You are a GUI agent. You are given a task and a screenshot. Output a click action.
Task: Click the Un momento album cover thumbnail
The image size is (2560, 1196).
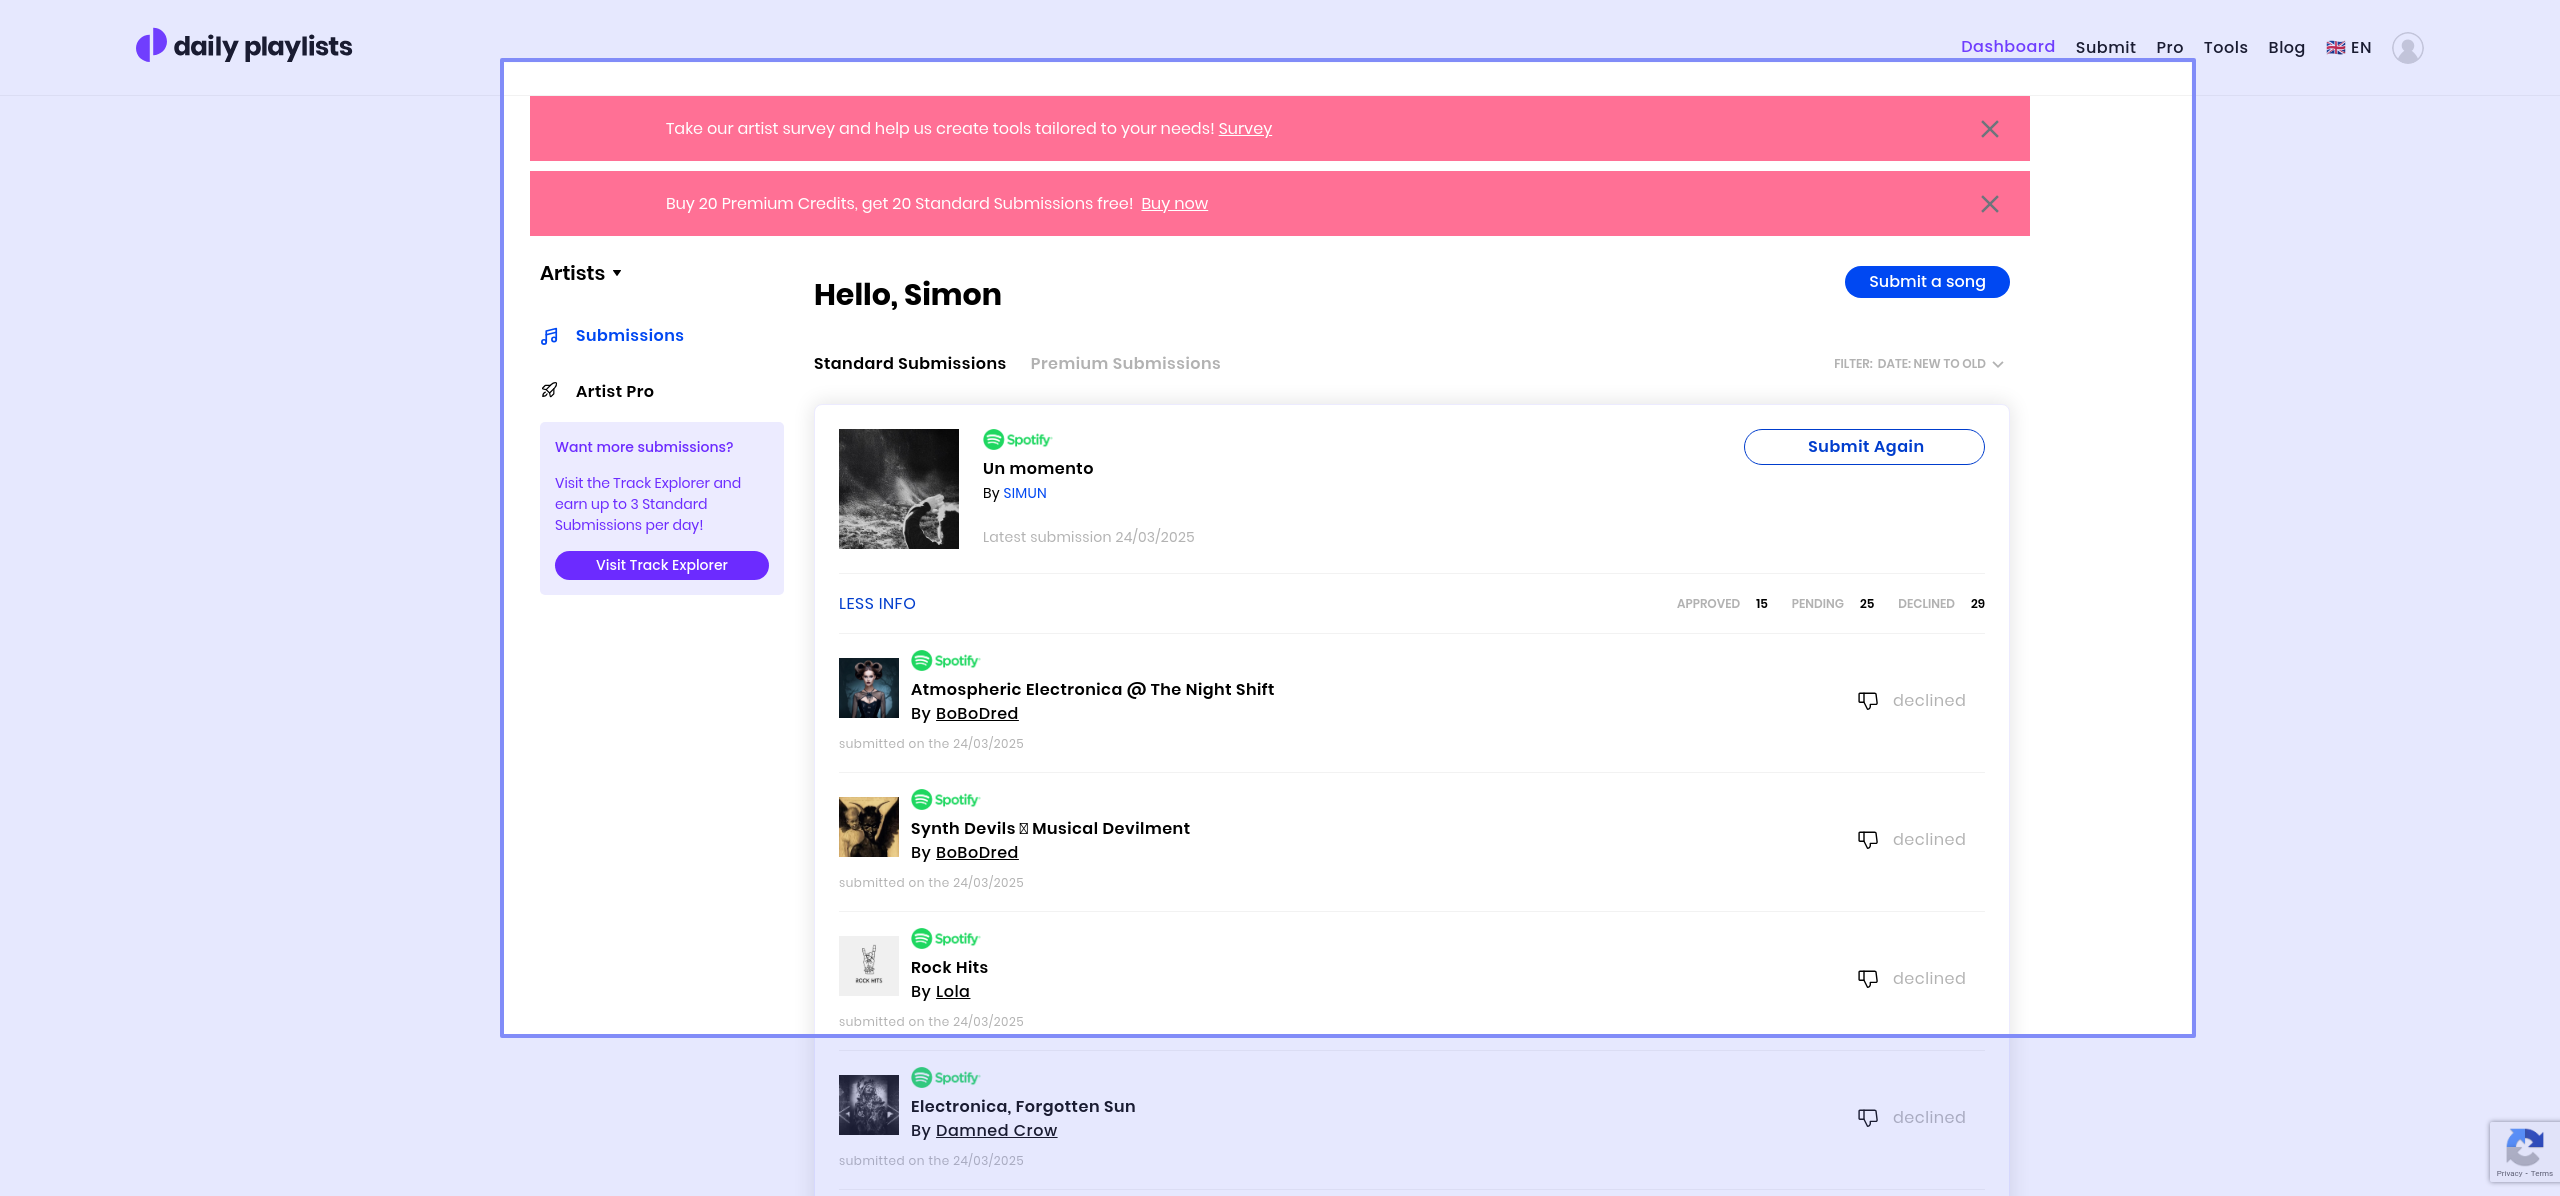coord(898,489)
